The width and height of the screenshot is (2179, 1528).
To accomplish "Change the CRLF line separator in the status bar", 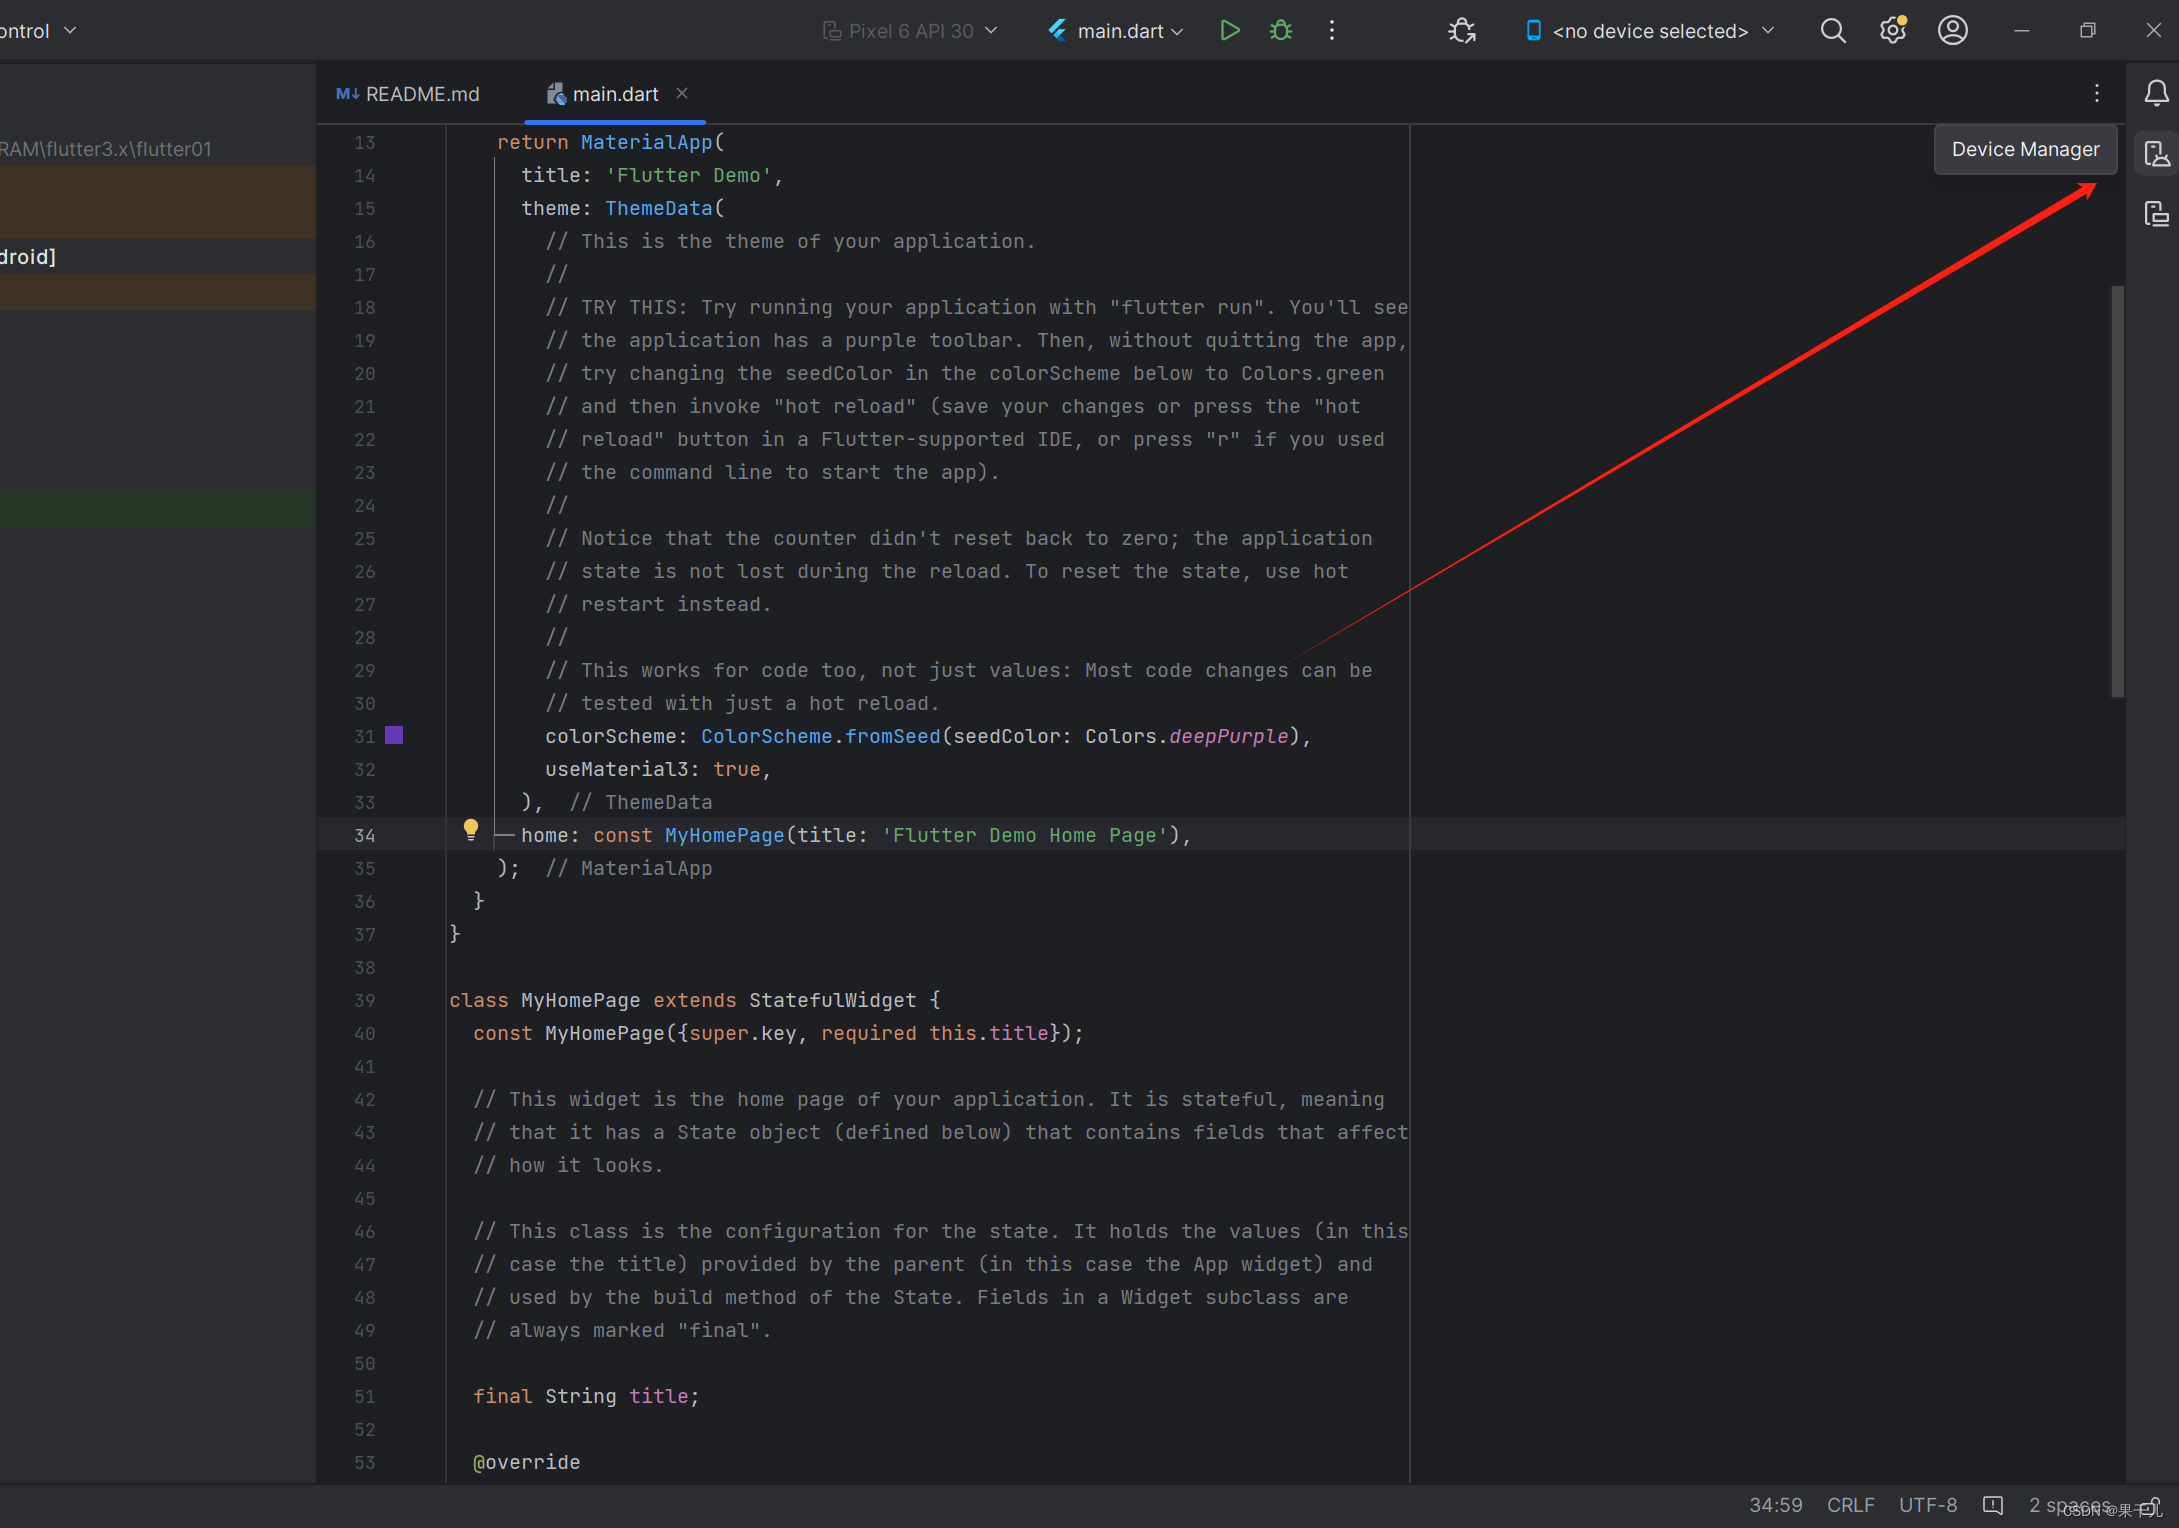I will point(1850,1505).
